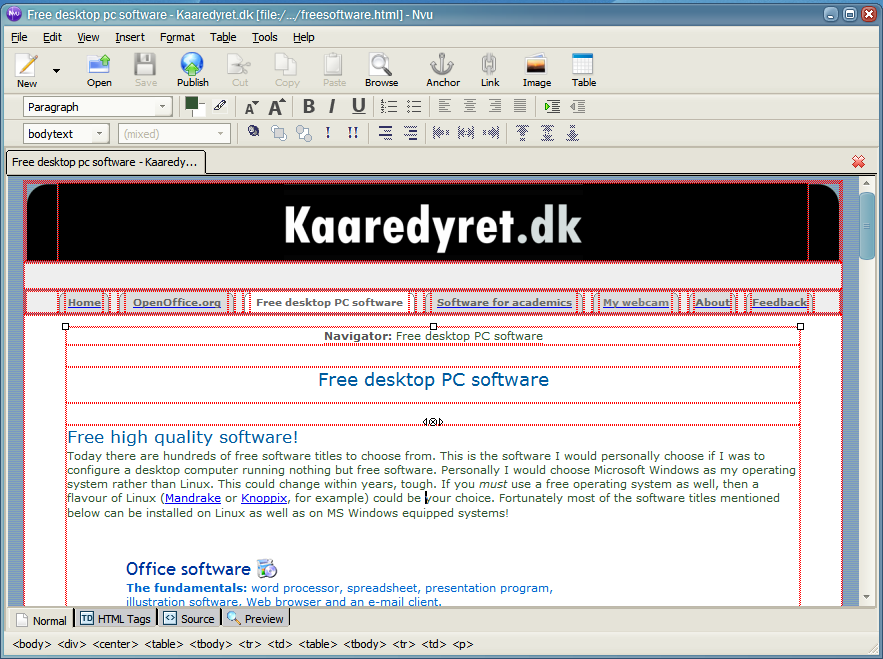Open the Insert menu
The width and height of the screenshot is (883, 659).
click(130, 37)
